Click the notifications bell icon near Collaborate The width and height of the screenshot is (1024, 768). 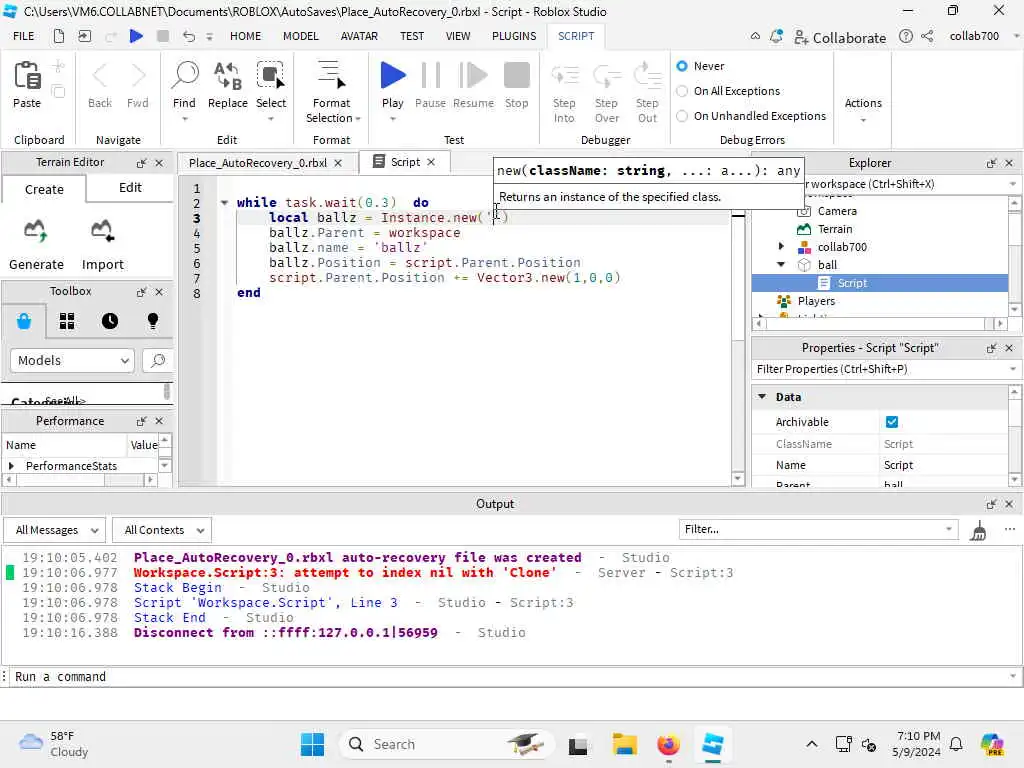click(776, 37)
